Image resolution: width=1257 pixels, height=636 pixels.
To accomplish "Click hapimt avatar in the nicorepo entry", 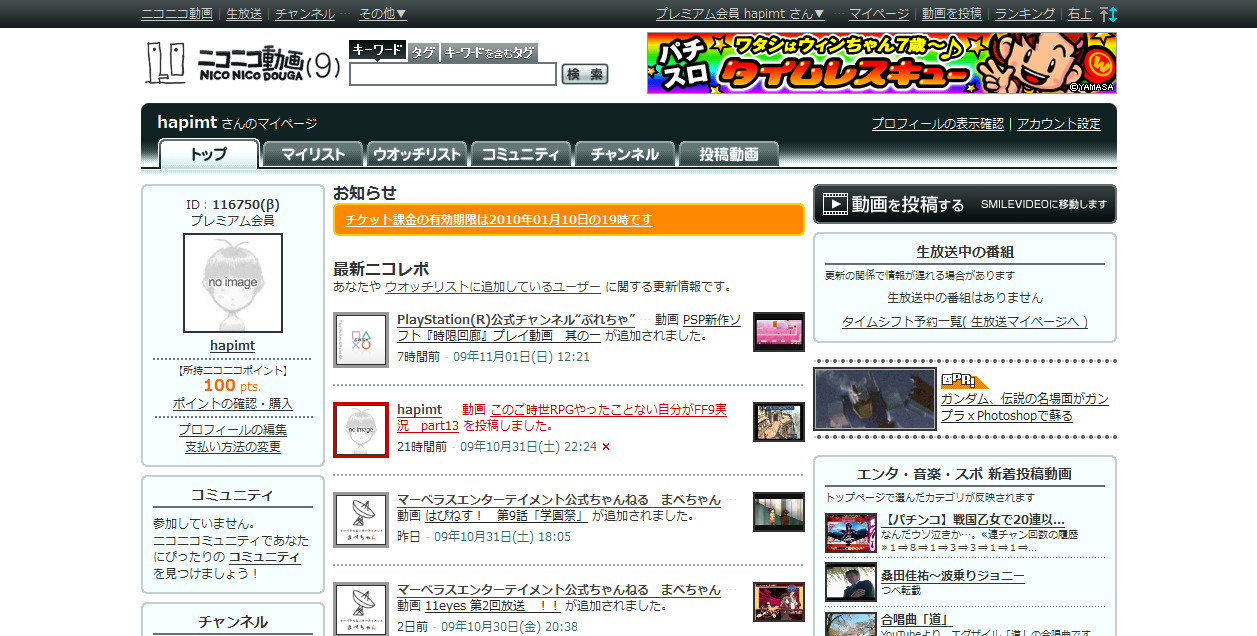I will pyautogui.click(x=361, y=430).
